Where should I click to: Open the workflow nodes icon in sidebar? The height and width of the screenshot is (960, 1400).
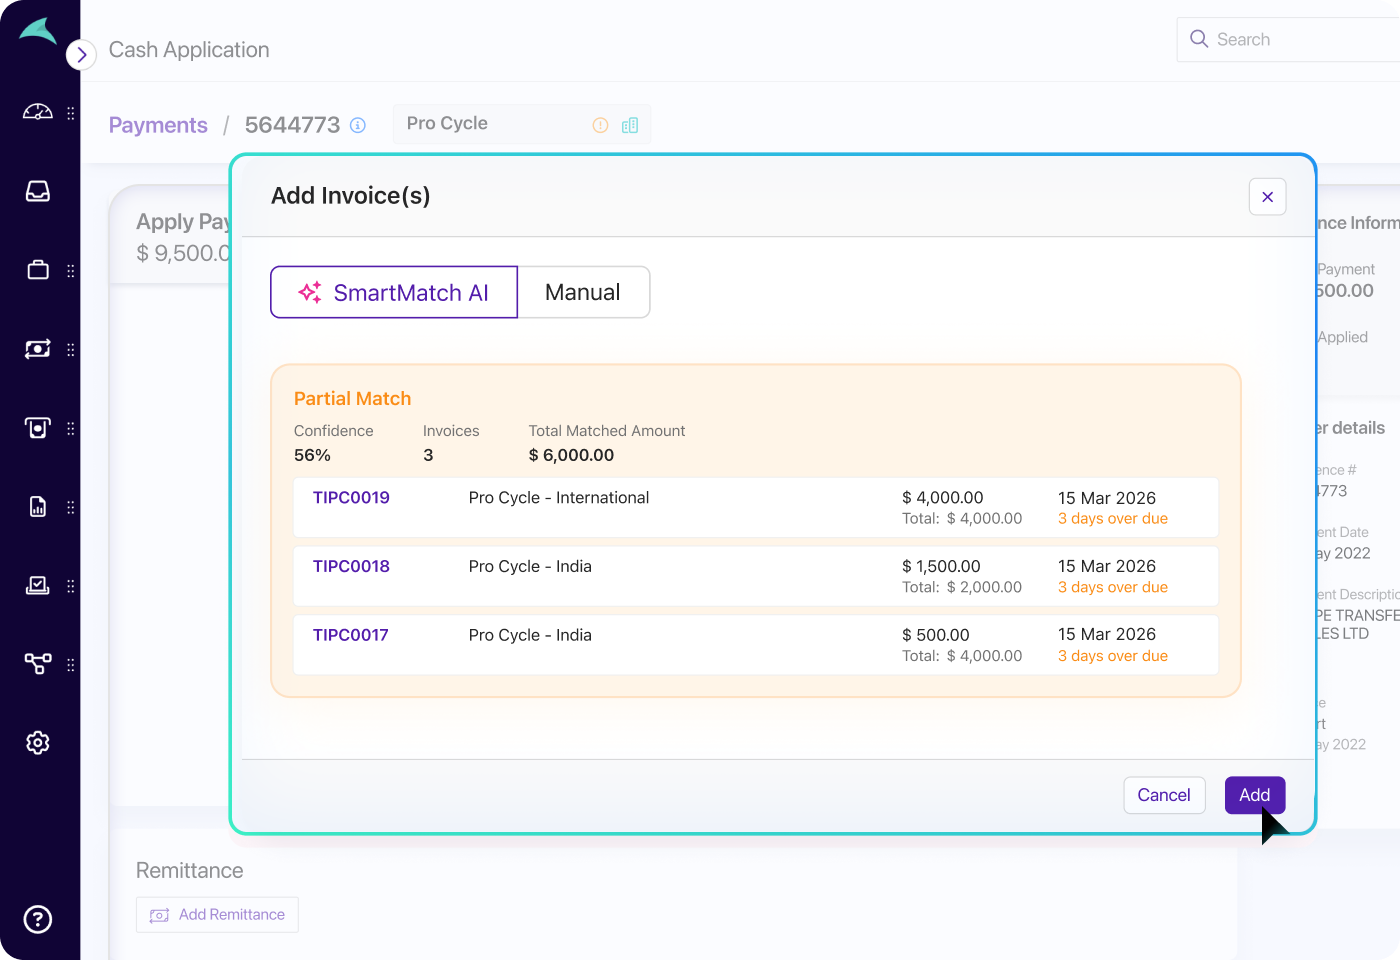click(x=38, y=664)
